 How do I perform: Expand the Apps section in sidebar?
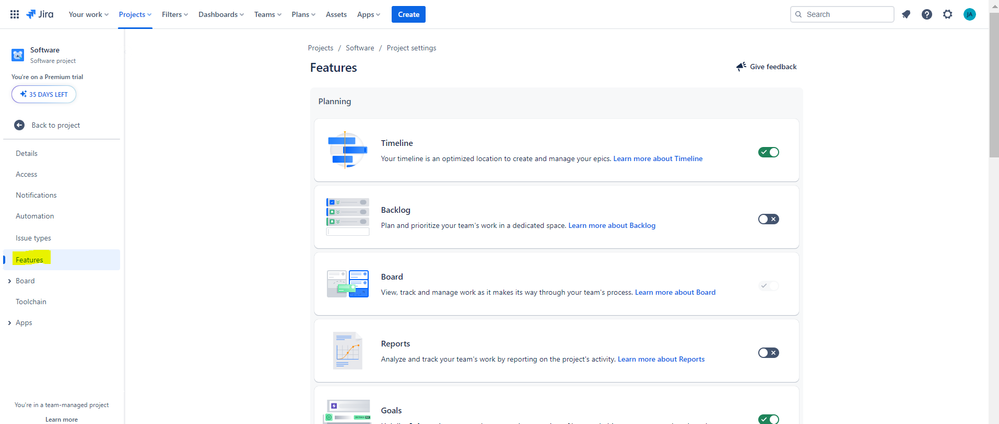coord(10,323)
